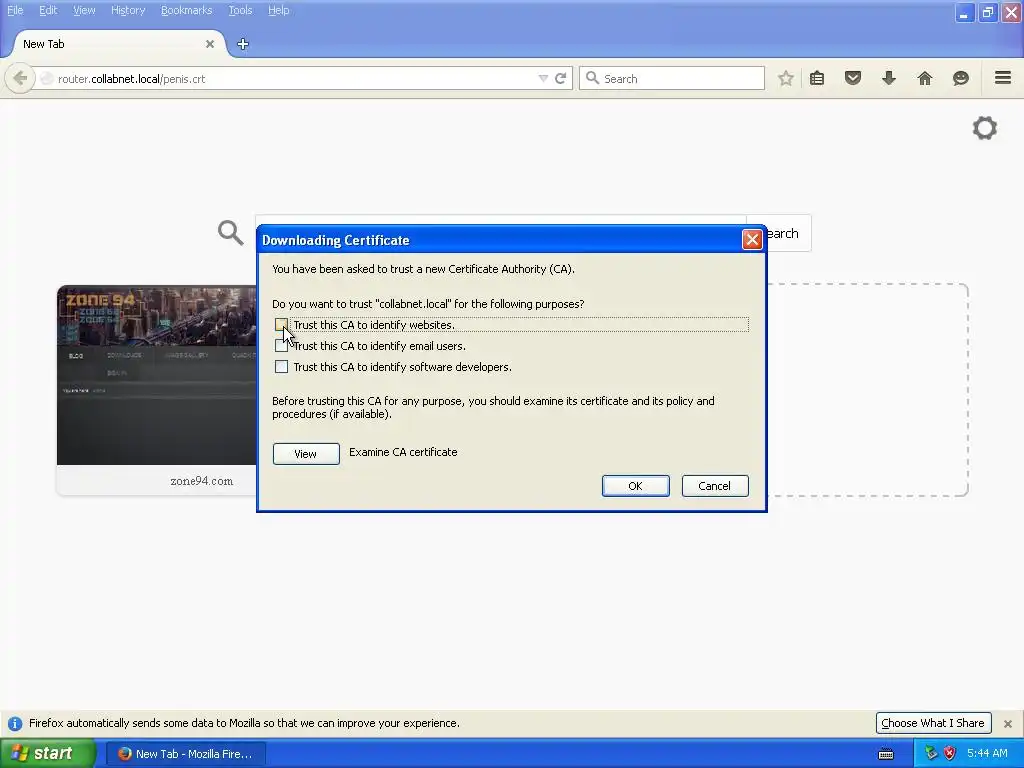Click the magnifier icon in the toolbar search box
The height and width of the screenshot is (768, 1024).
[592, 78]
